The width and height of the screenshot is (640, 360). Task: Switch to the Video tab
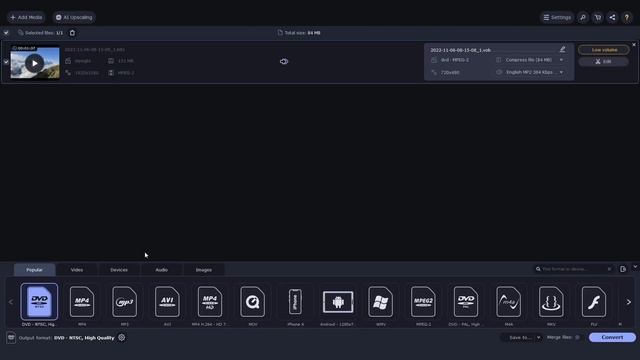click(x=77, y=270)
